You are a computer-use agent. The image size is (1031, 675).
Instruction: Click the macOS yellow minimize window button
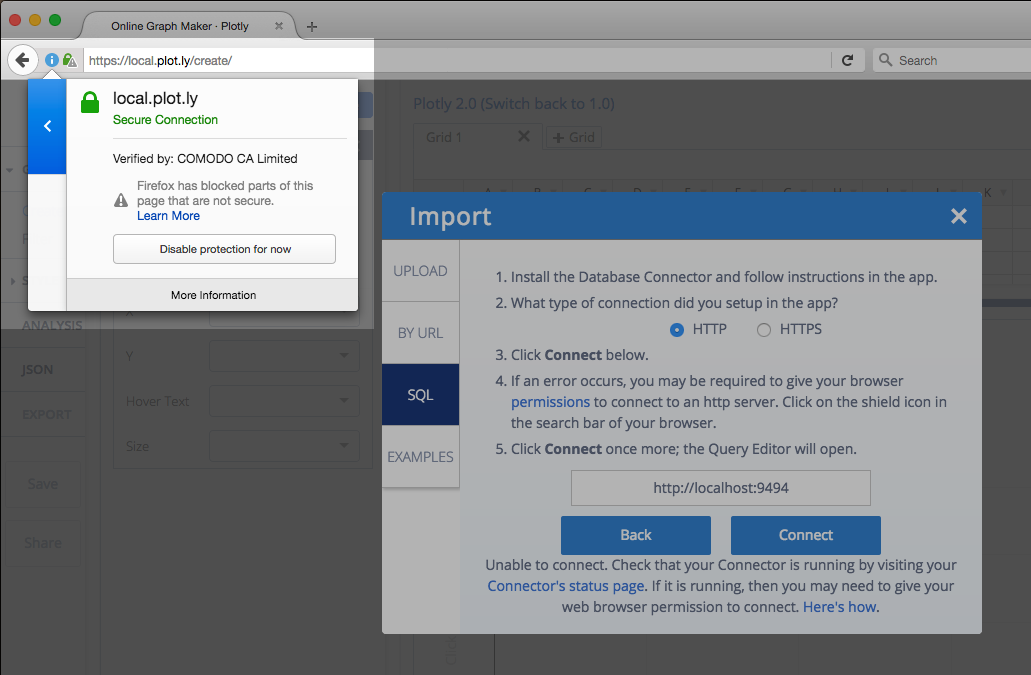[35, 20]
